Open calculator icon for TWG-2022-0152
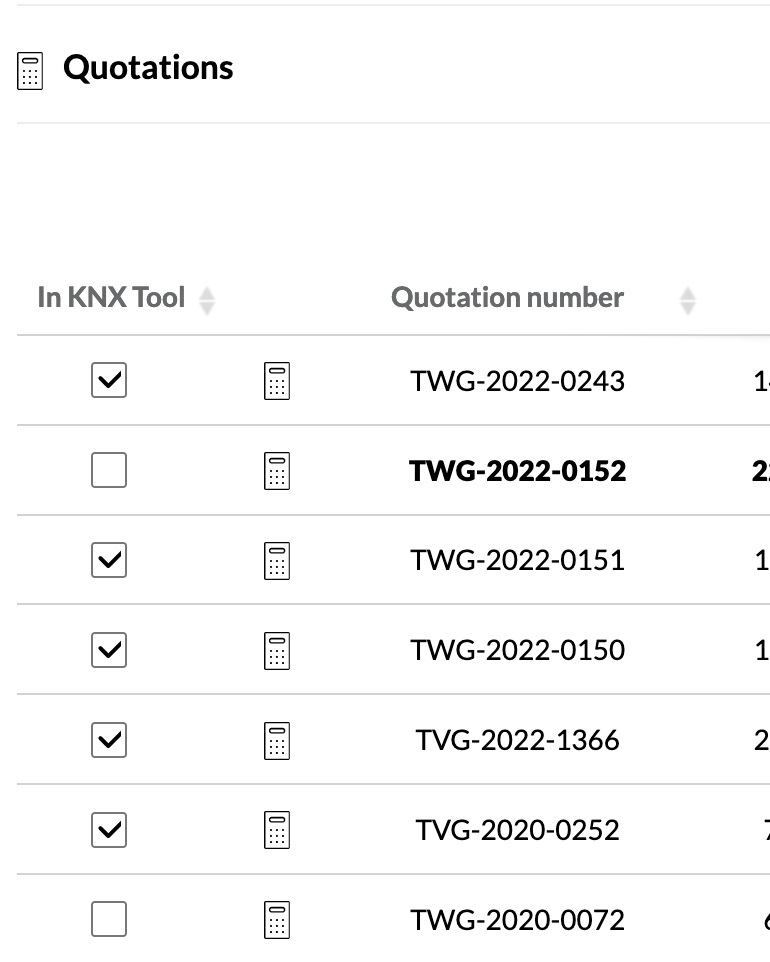The image size is (770, 962). 277,471
